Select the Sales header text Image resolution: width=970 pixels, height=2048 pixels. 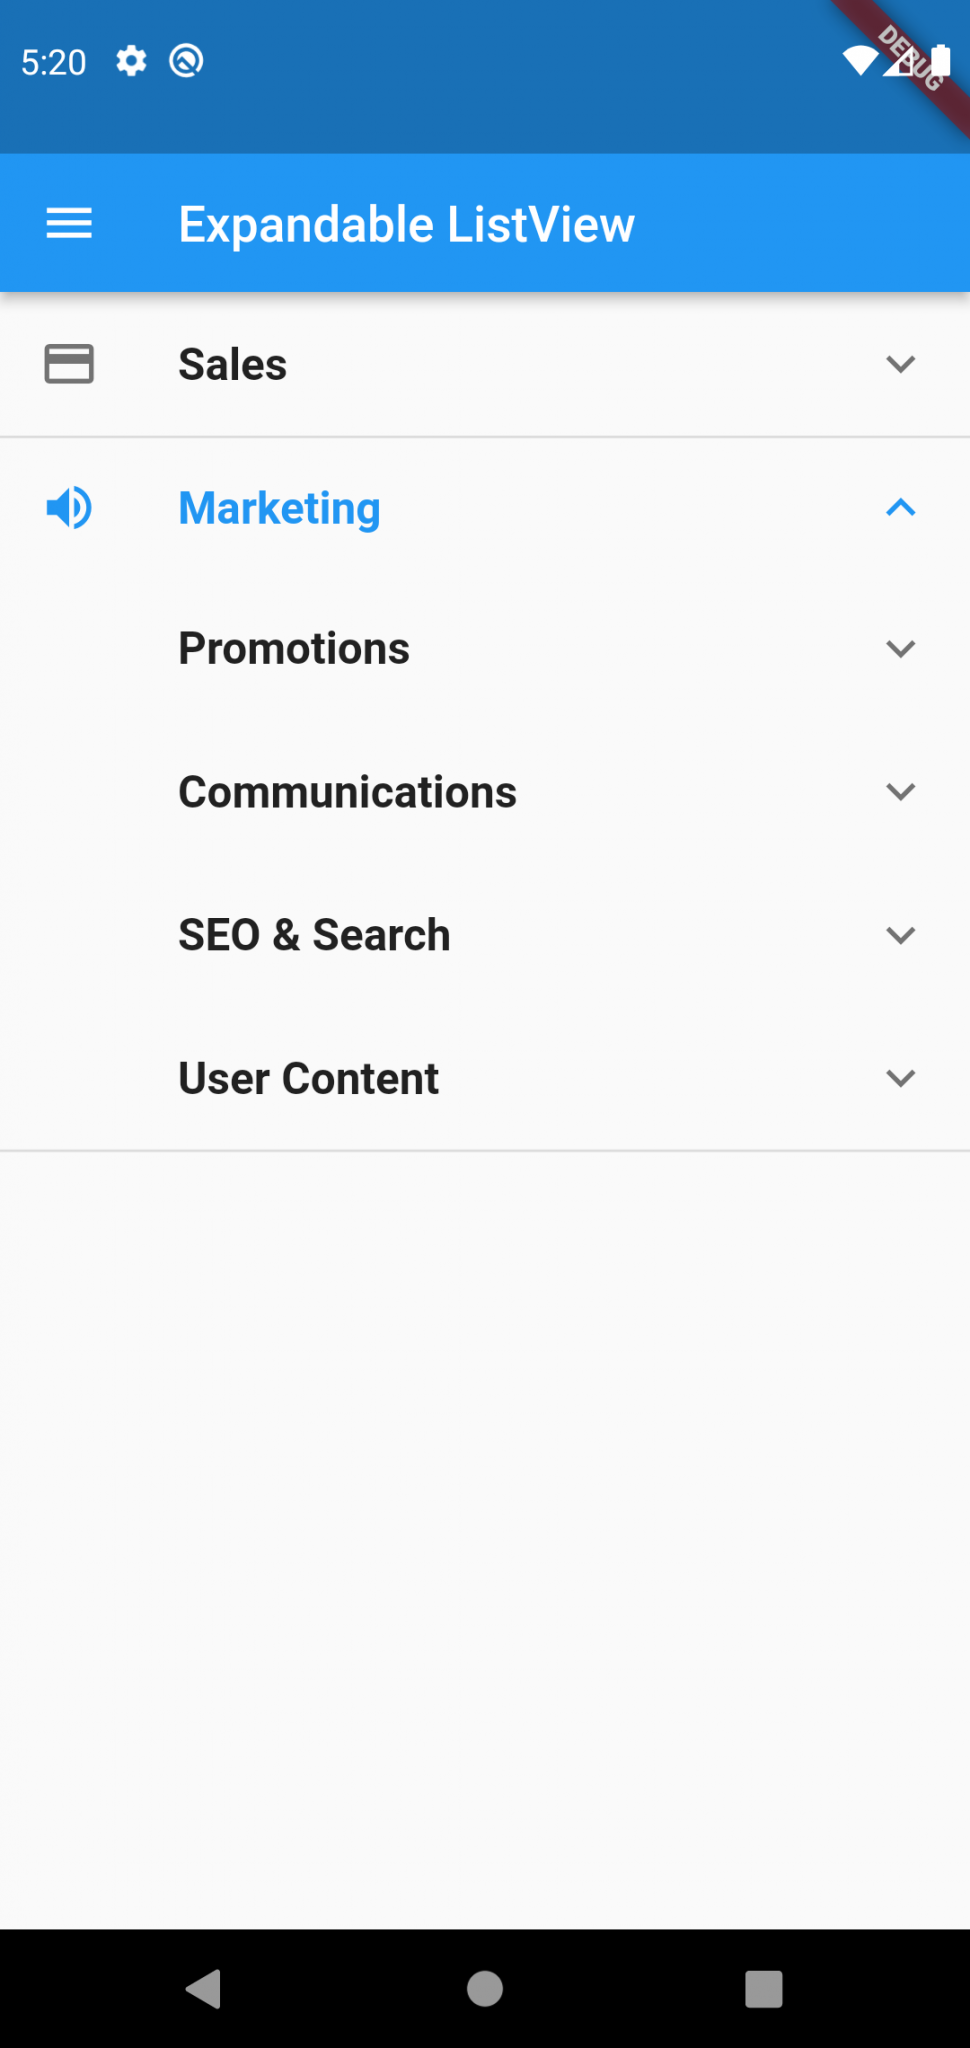[232, 364]
